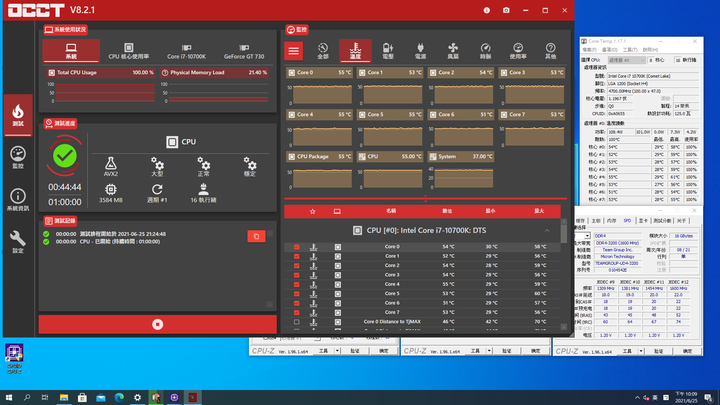Uncheck the Core 3 sensor checkbox
720x405 pixels.
[297, 275]
